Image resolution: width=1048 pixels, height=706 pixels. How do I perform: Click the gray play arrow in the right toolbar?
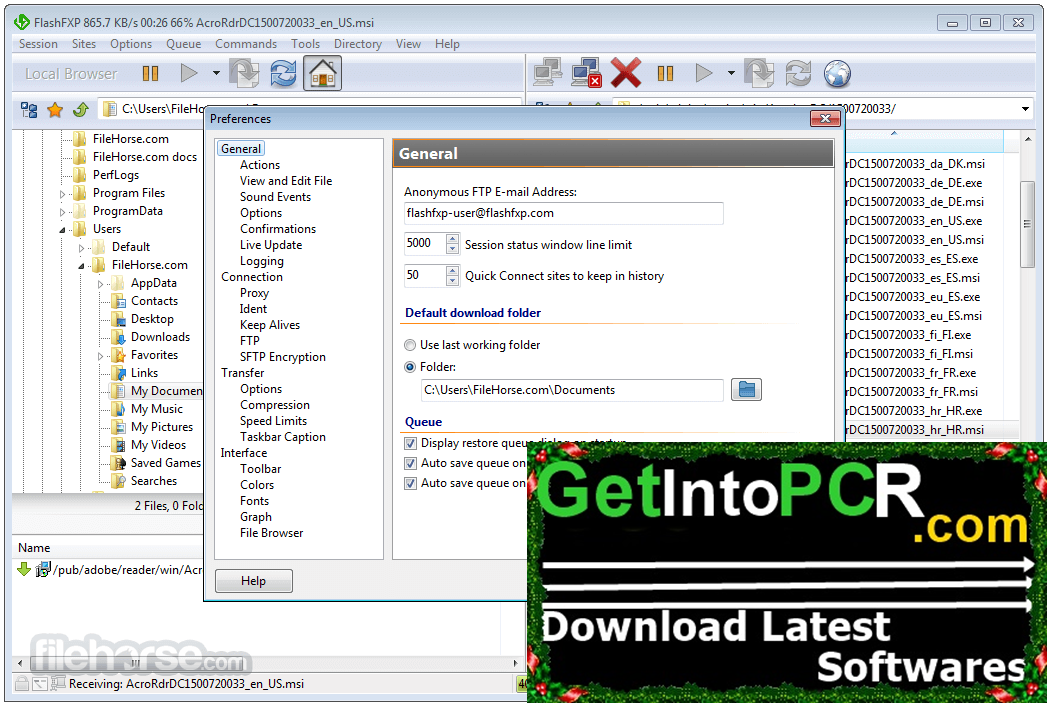click(x=704, y=73)
